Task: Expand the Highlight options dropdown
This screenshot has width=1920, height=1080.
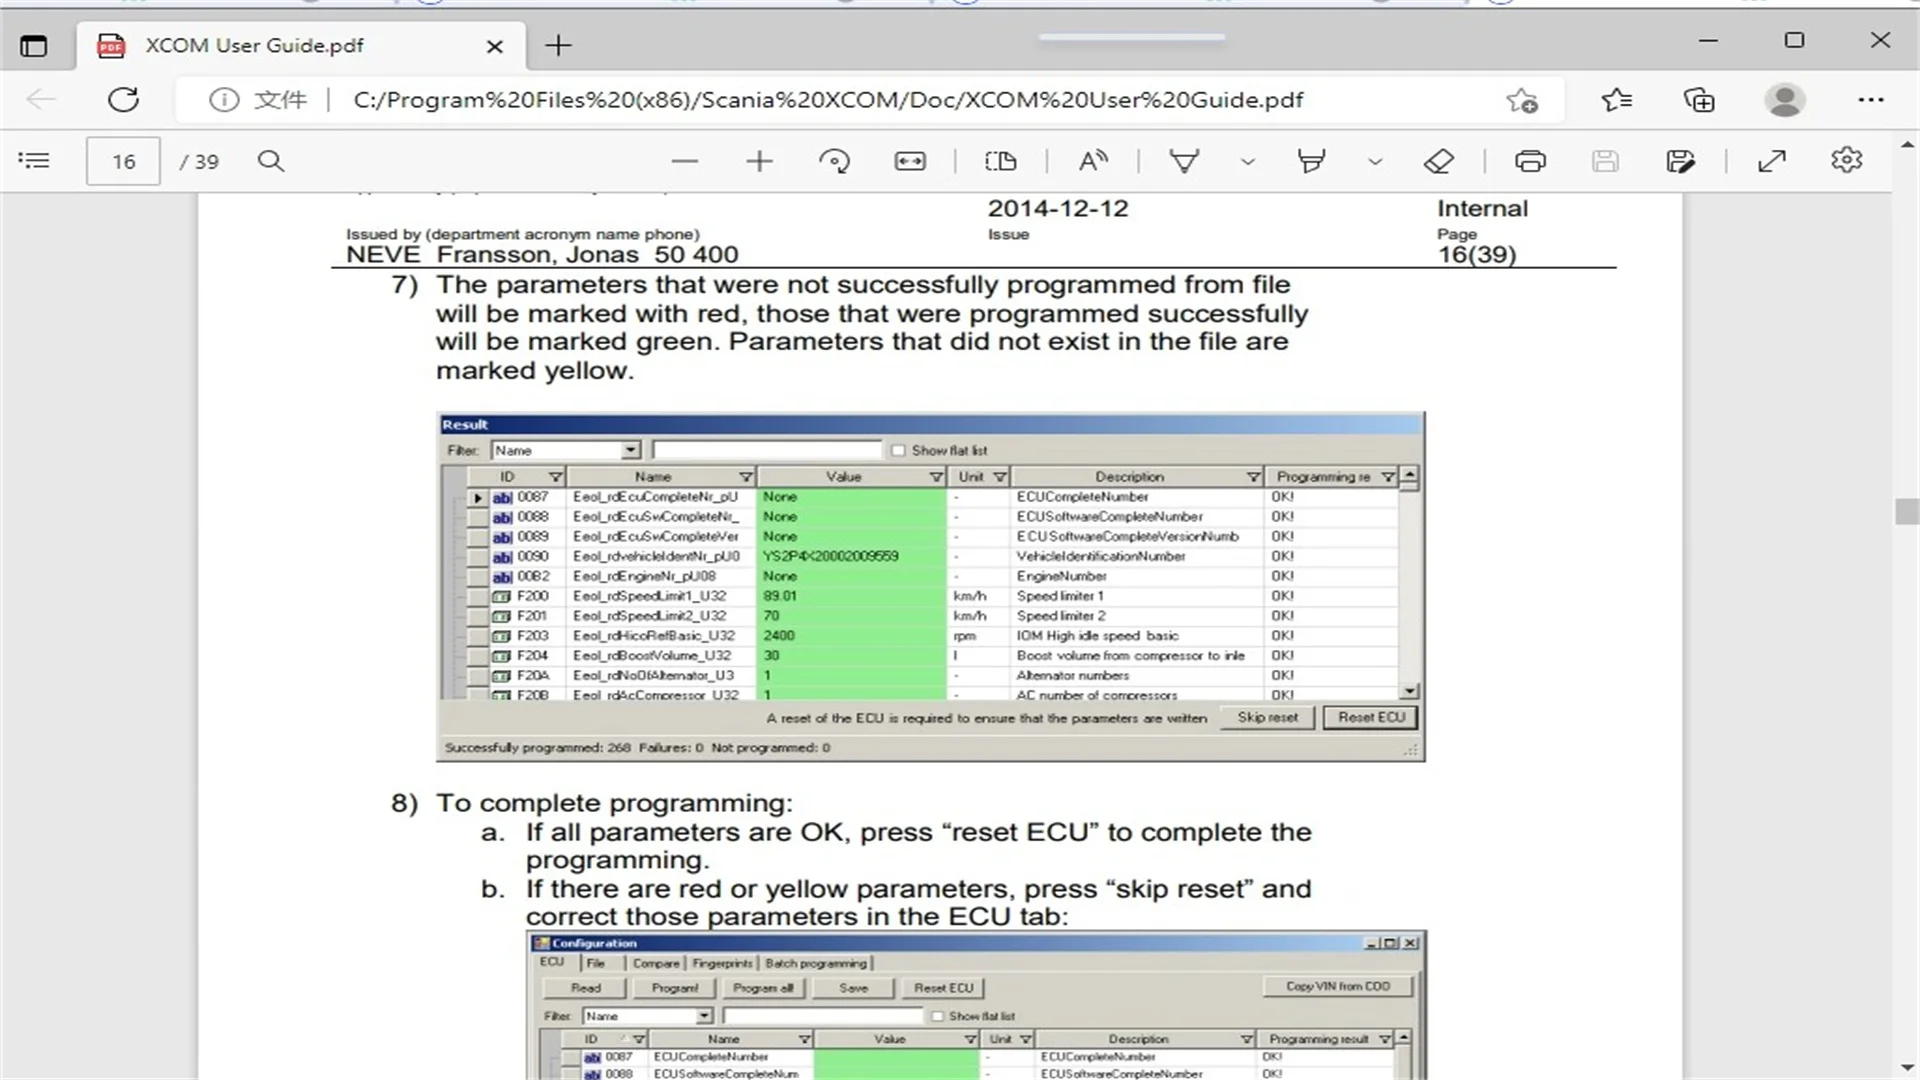Action: coord(1375,161)
